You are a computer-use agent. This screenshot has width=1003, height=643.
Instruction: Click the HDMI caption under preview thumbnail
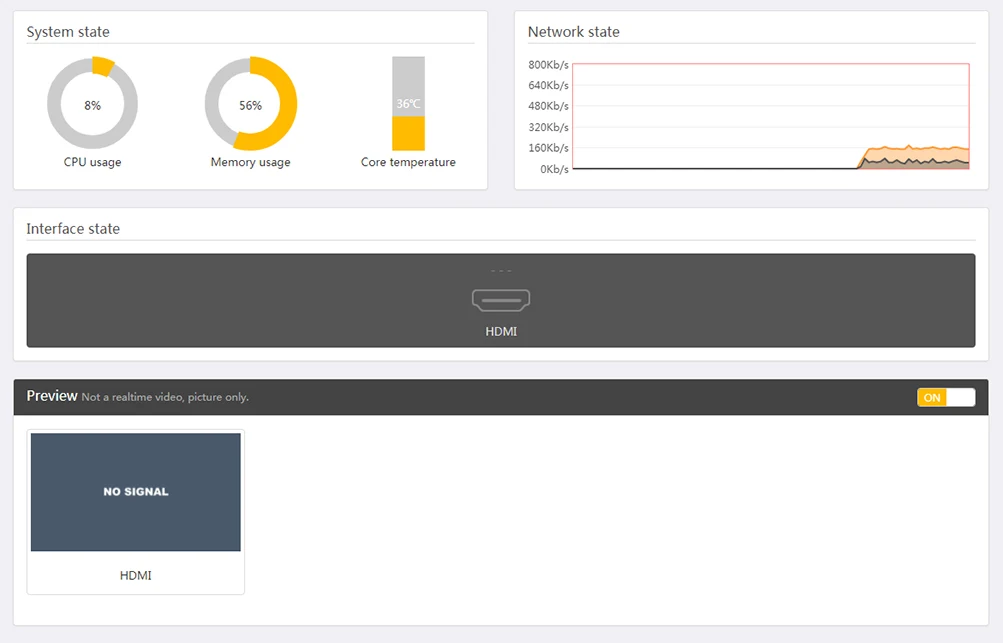[x=136, y=576]
